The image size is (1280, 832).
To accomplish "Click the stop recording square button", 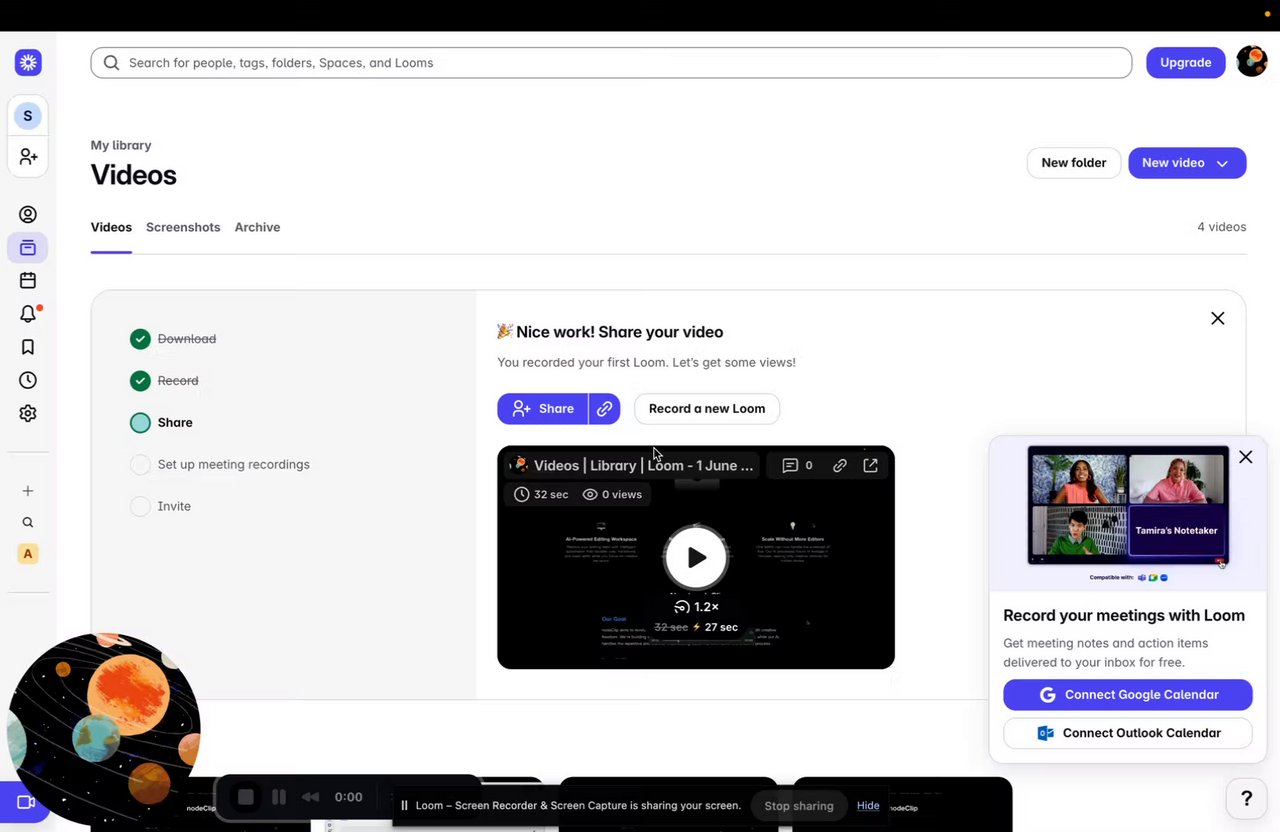I will pyautogui.click(x=245, y=797).
